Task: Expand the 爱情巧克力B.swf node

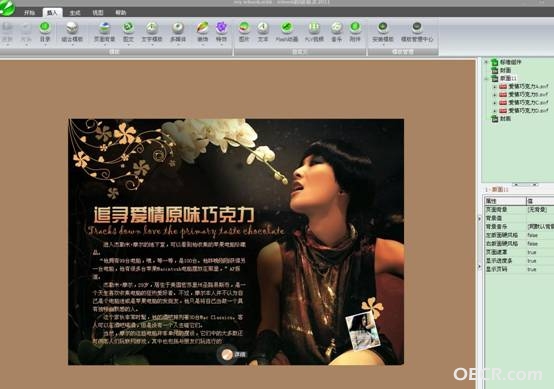Action: pos(495,95)
